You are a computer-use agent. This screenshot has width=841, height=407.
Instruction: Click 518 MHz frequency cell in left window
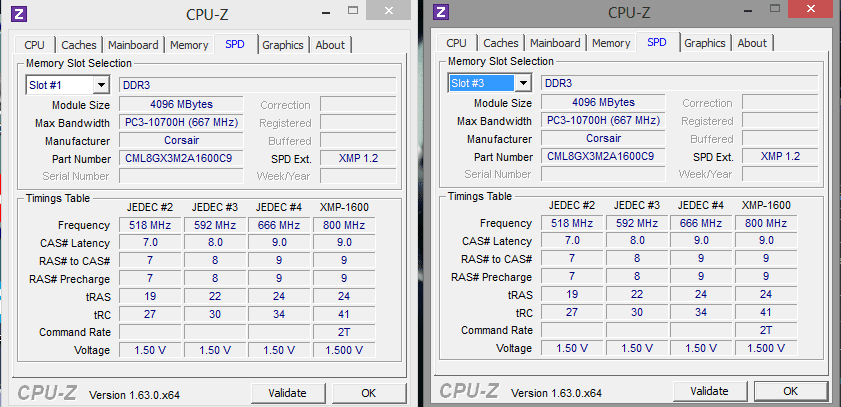150,225
